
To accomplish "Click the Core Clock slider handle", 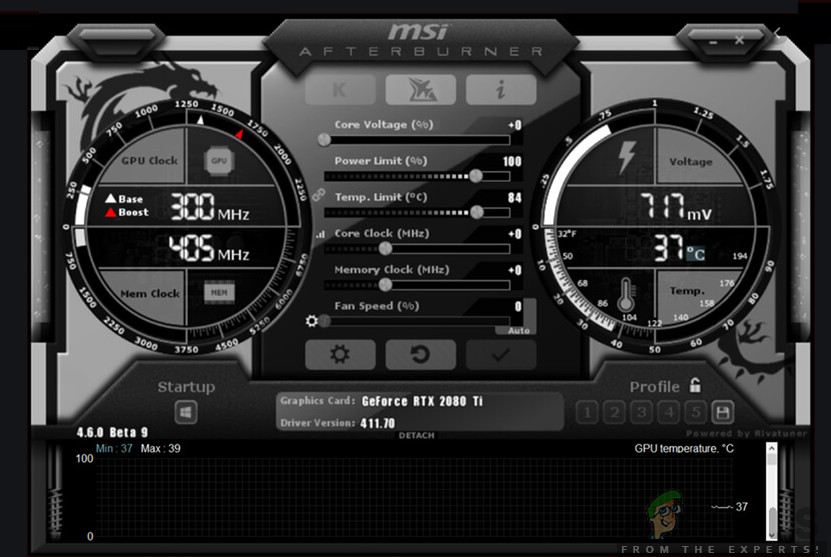I will click(385, 248).
